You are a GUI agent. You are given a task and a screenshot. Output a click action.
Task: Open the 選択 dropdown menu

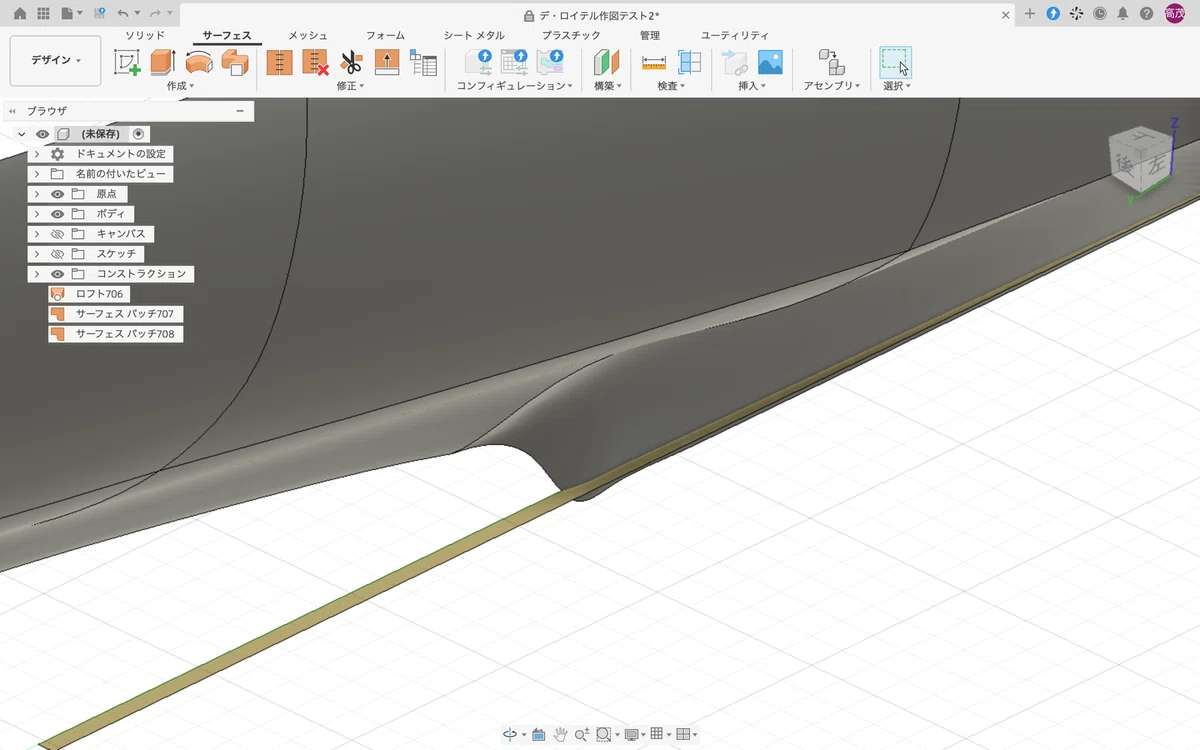[x=897, y=87]
